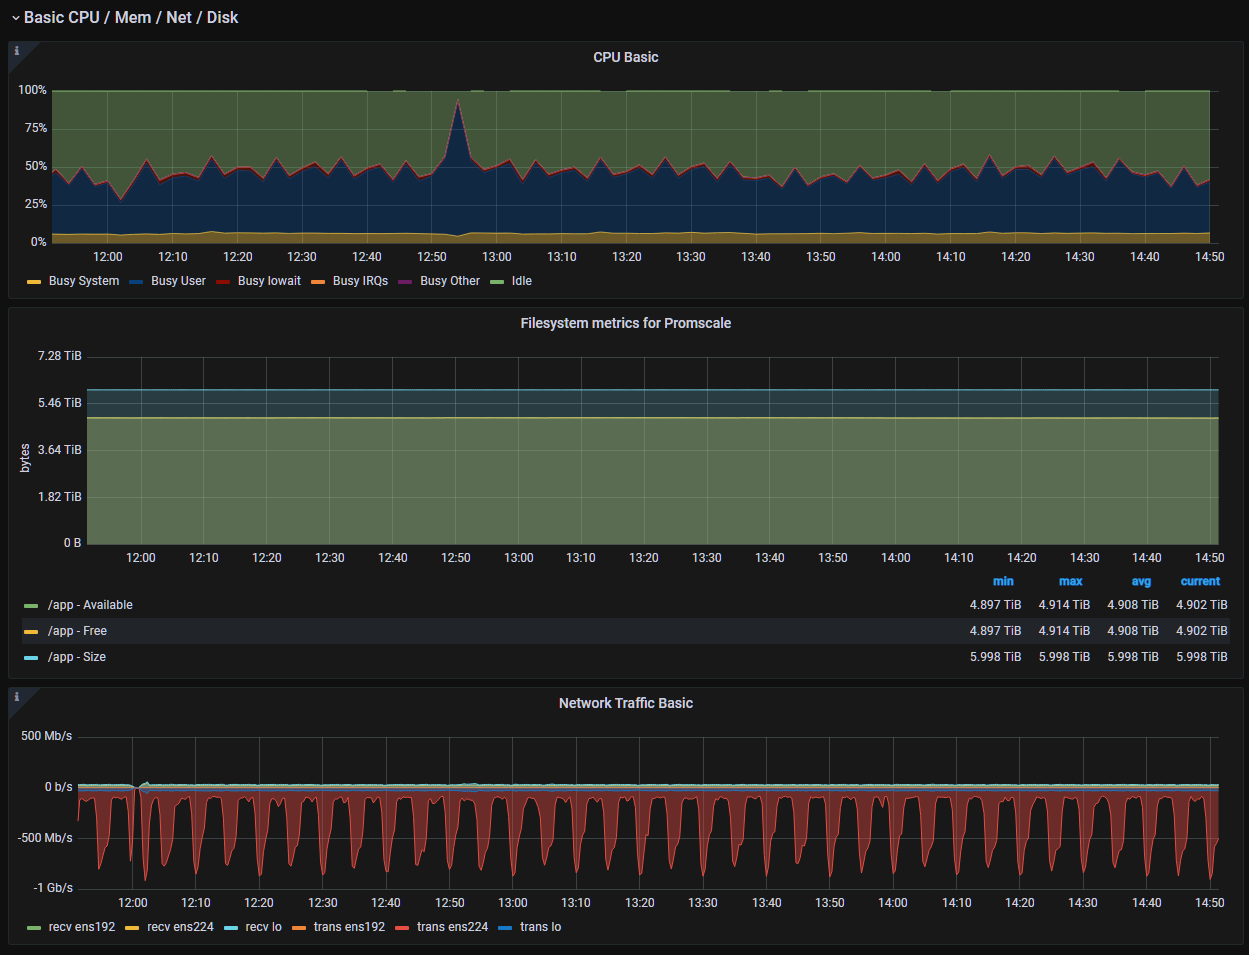The image size is (1249, 955).
Task: Select the /app - Size legend swatch
Action: [x=31, y=657]
